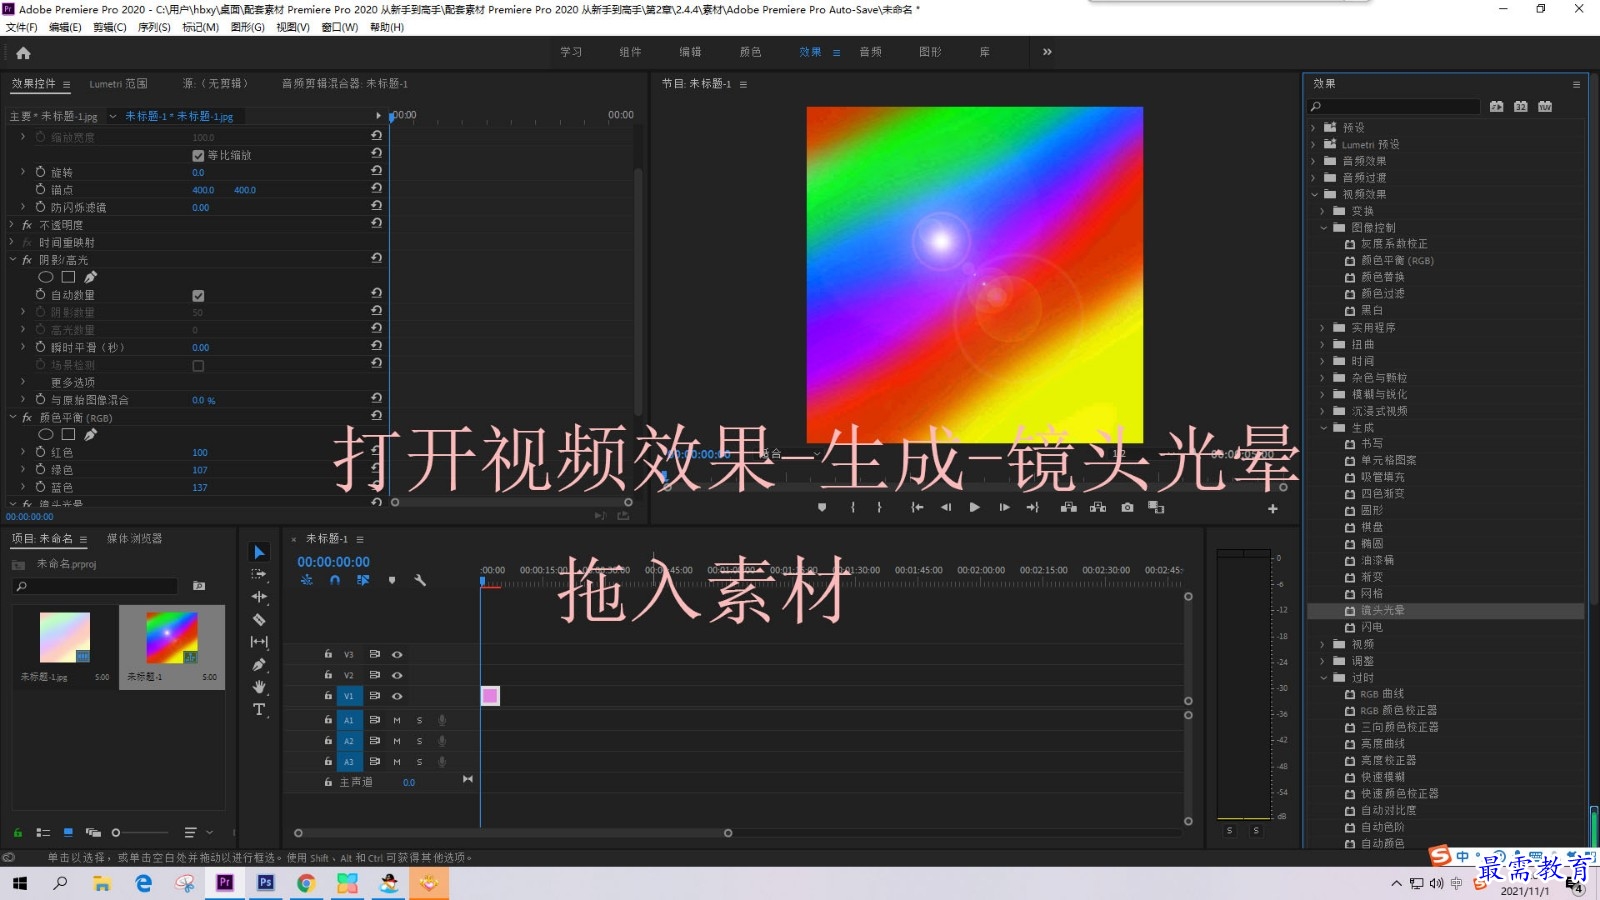Open the 媒体浏览器 tab
This screenshot has width=1600, height=900.
coord(134,538)
